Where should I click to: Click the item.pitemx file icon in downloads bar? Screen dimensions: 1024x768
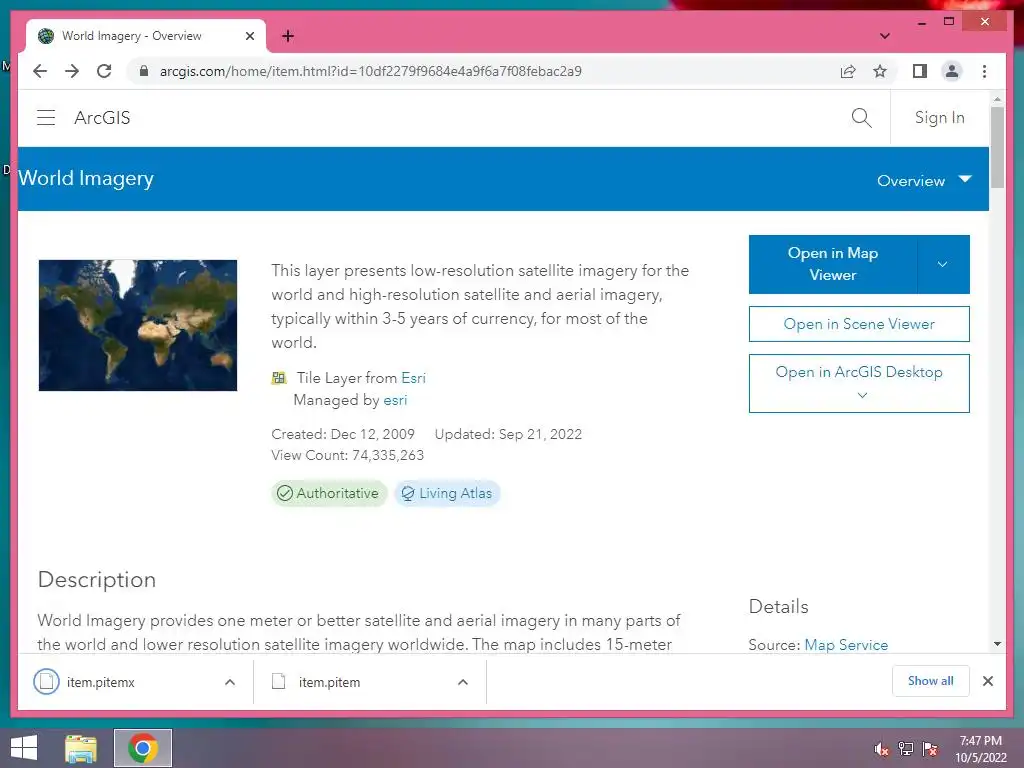click(x=46, y=682)
